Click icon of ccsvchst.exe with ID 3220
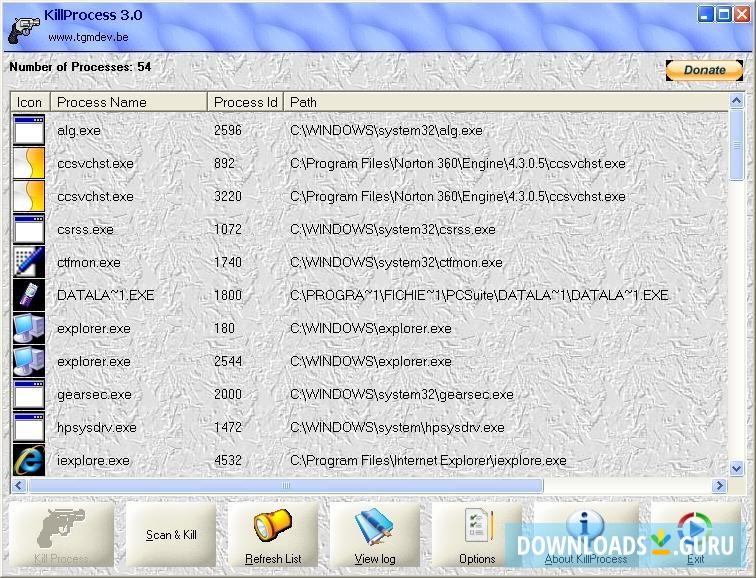The image size is (756, 578). point(29,196)
